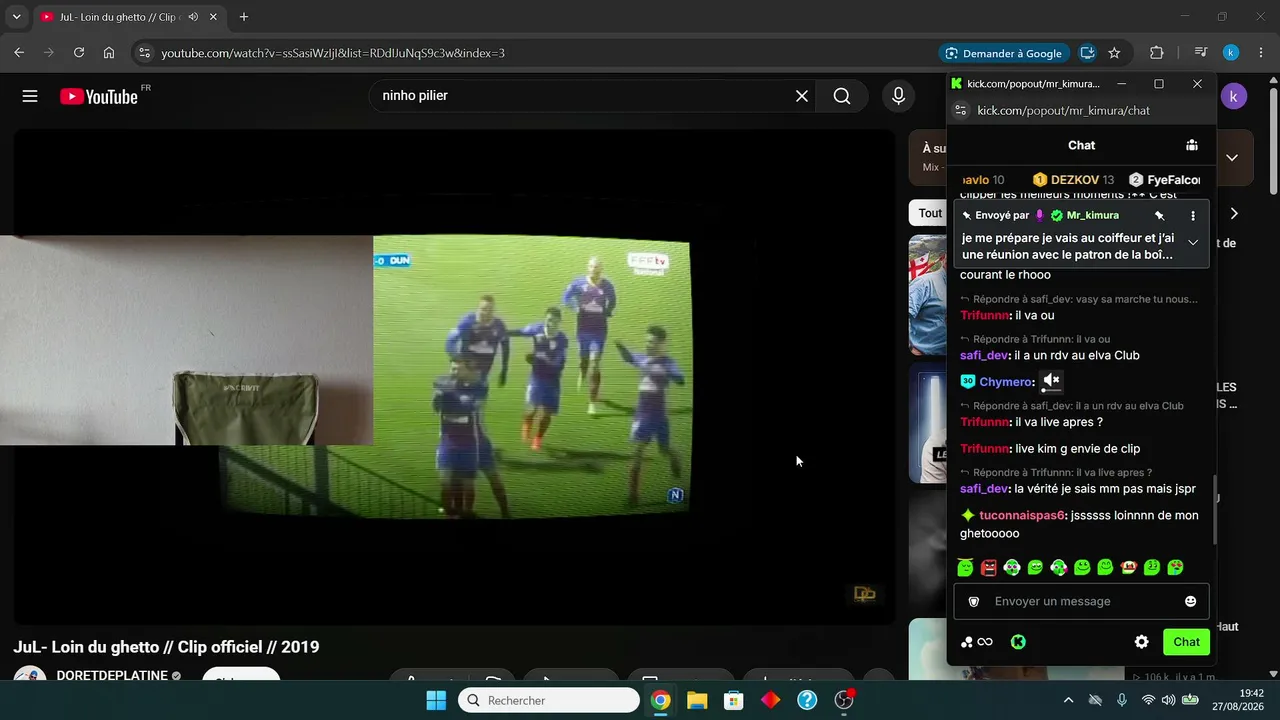Open the viewers list icon in Kick chat
Viewport: 1280px width, 720px height.
coord(1192,145)
